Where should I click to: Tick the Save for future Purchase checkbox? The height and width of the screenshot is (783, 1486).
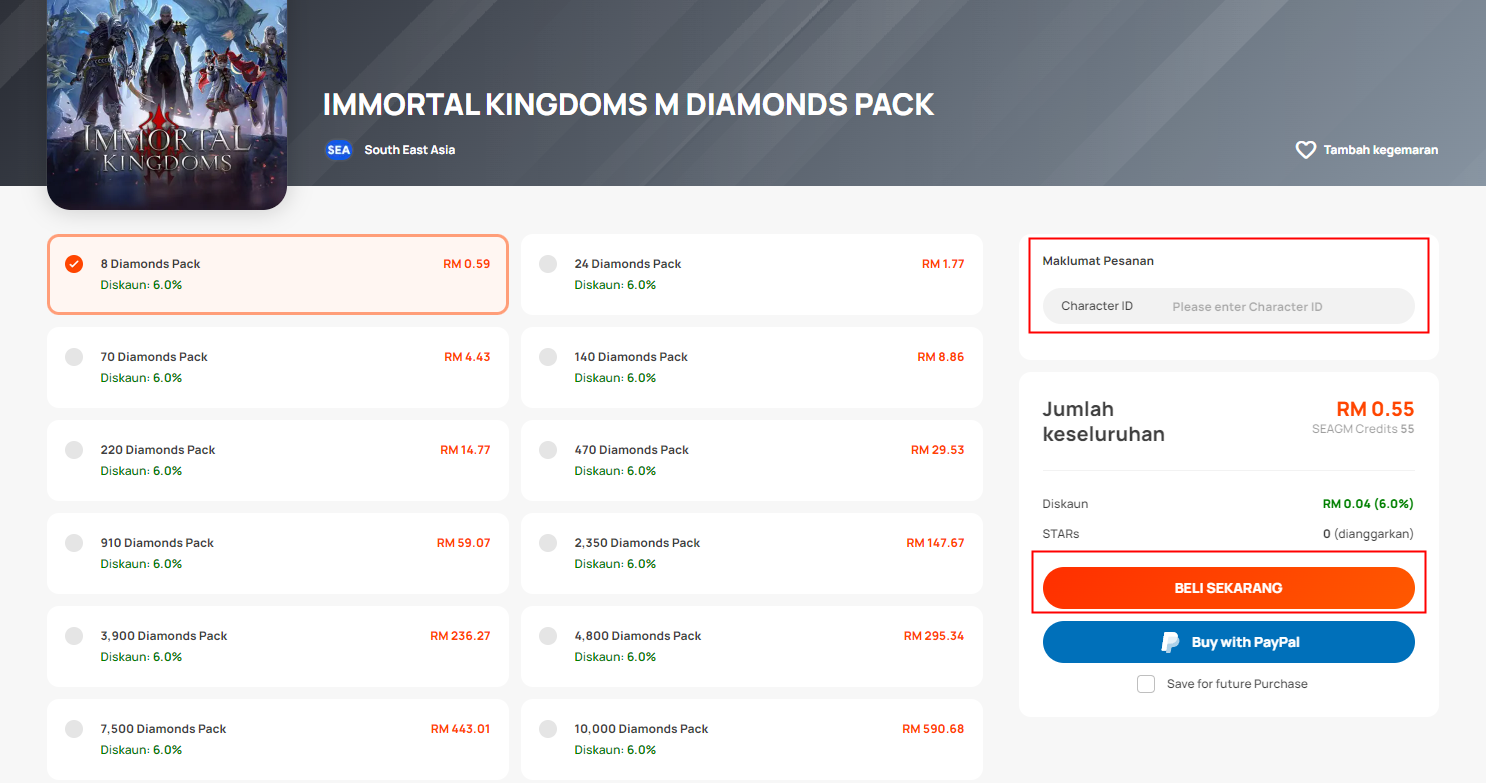[x=1146, y=684]
